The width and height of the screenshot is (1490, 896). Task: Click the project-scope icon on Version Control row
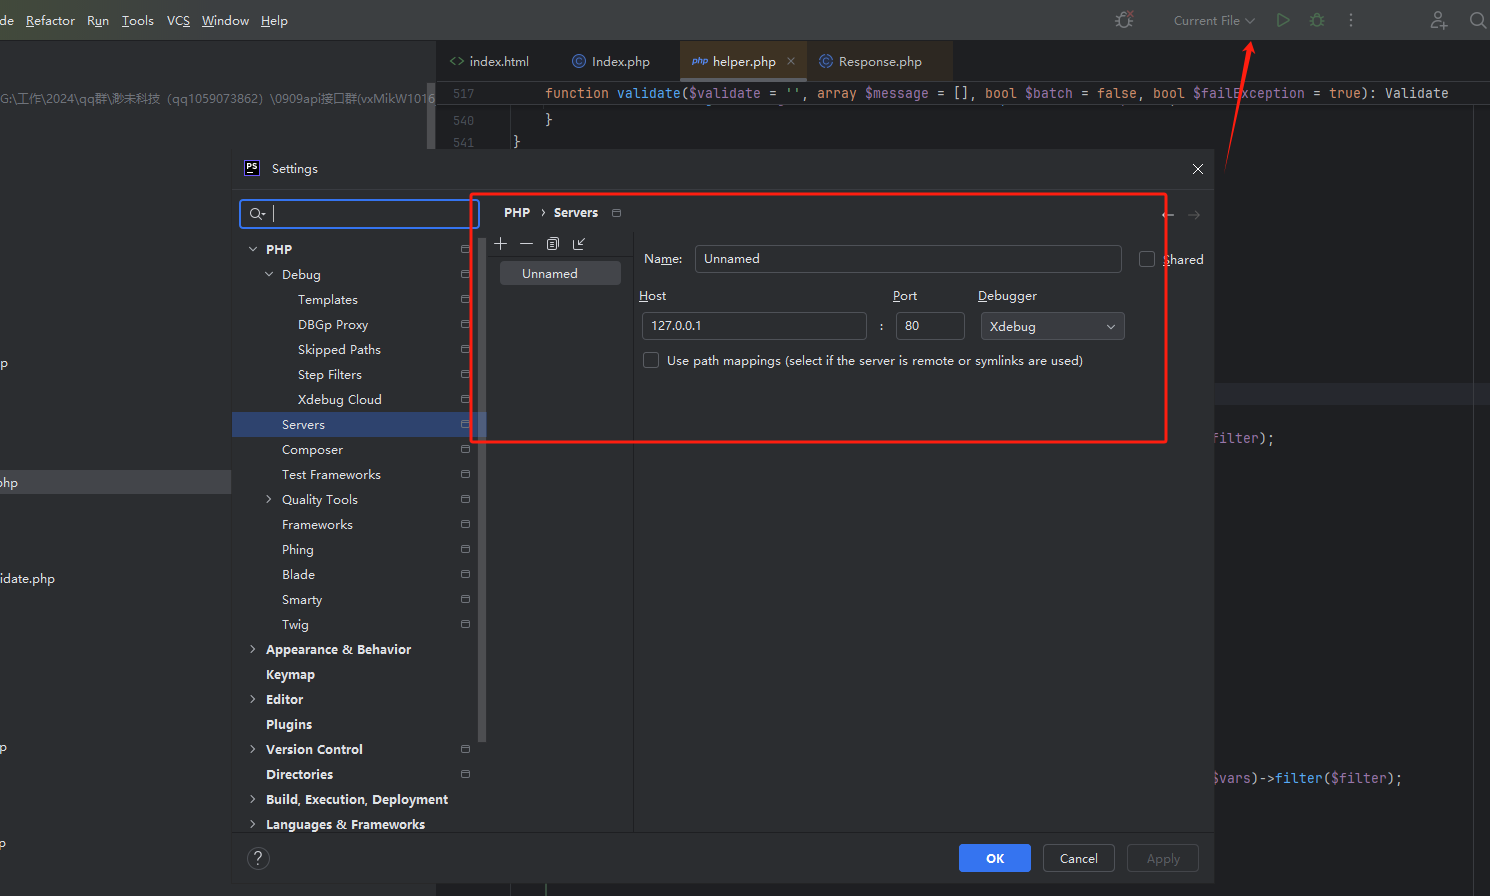click(465, 749)
